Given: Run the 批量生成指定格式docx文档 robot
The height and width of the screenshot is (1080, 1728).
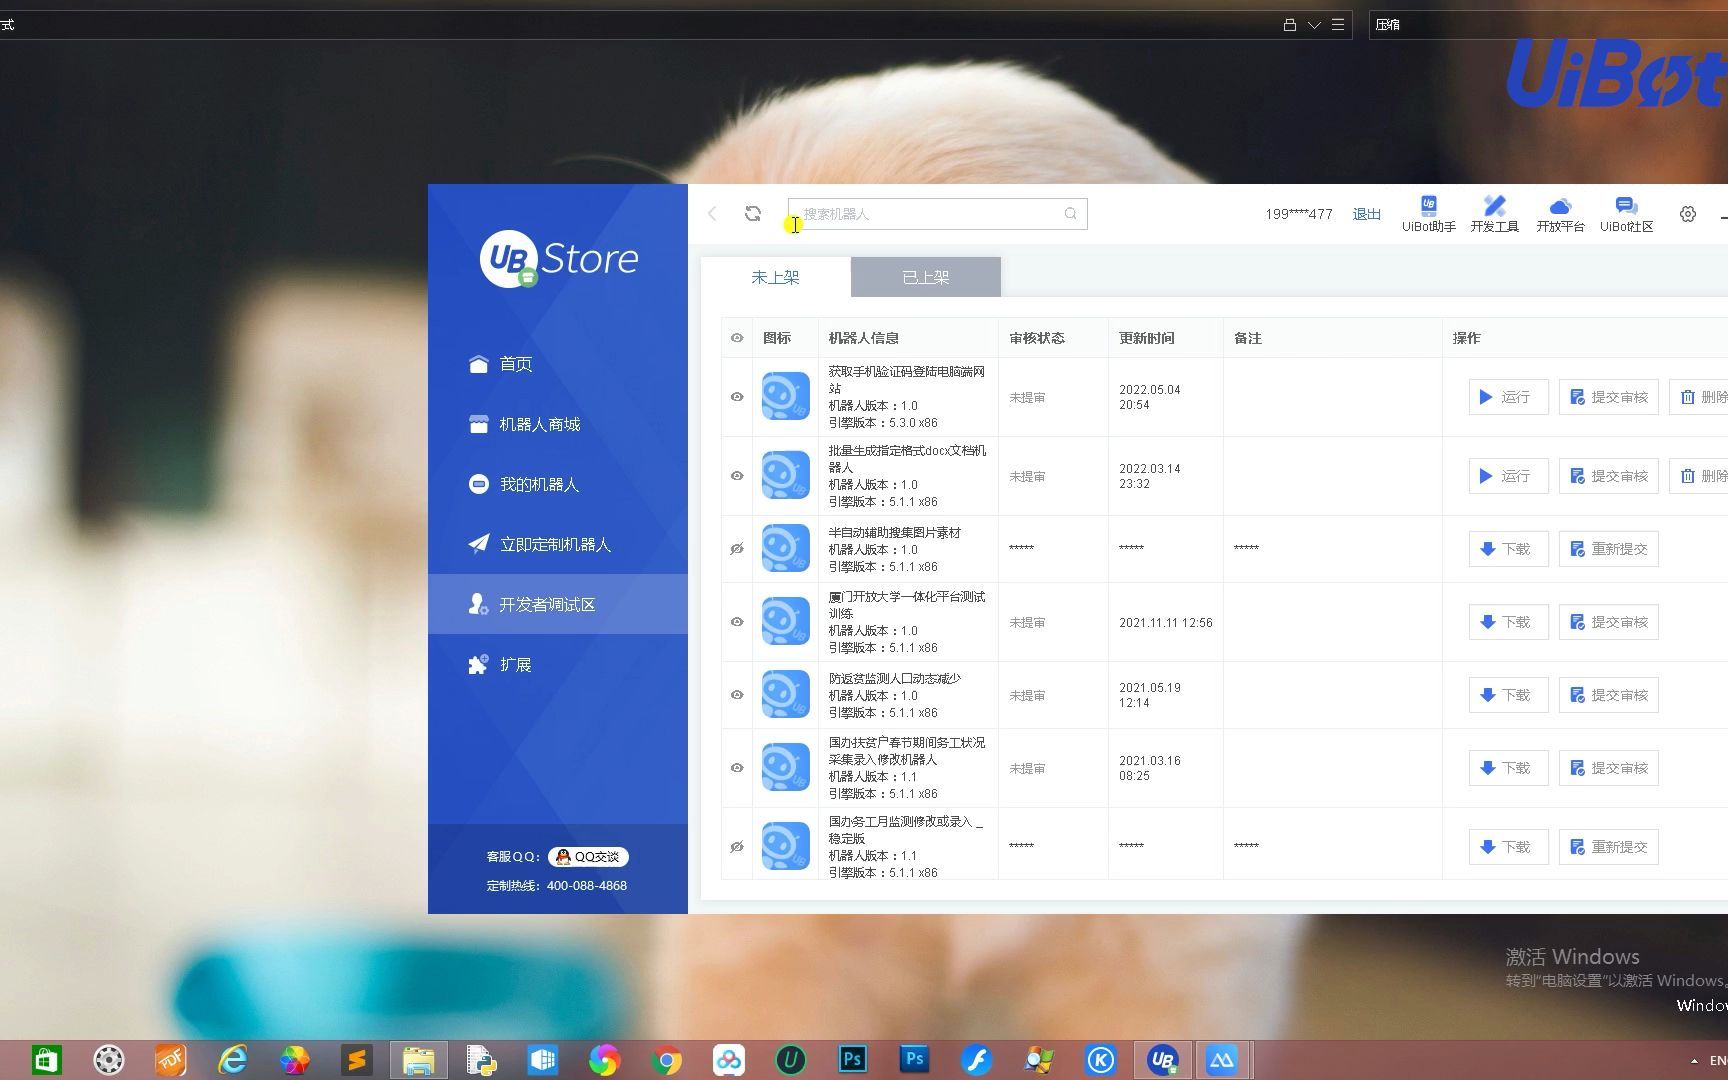Looking at the screenshot, I should coord(1508,476).
